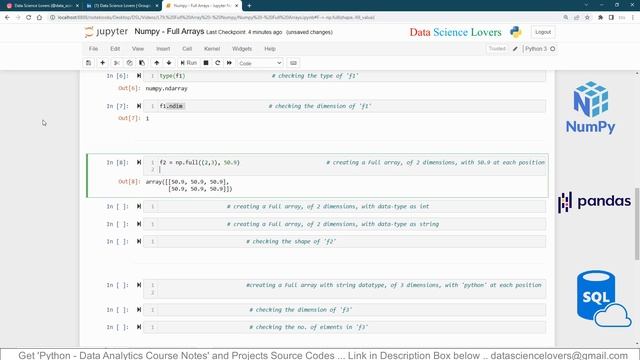
Task: Click the Python 3 kernel status circle
Action: [x=553, y=49]
